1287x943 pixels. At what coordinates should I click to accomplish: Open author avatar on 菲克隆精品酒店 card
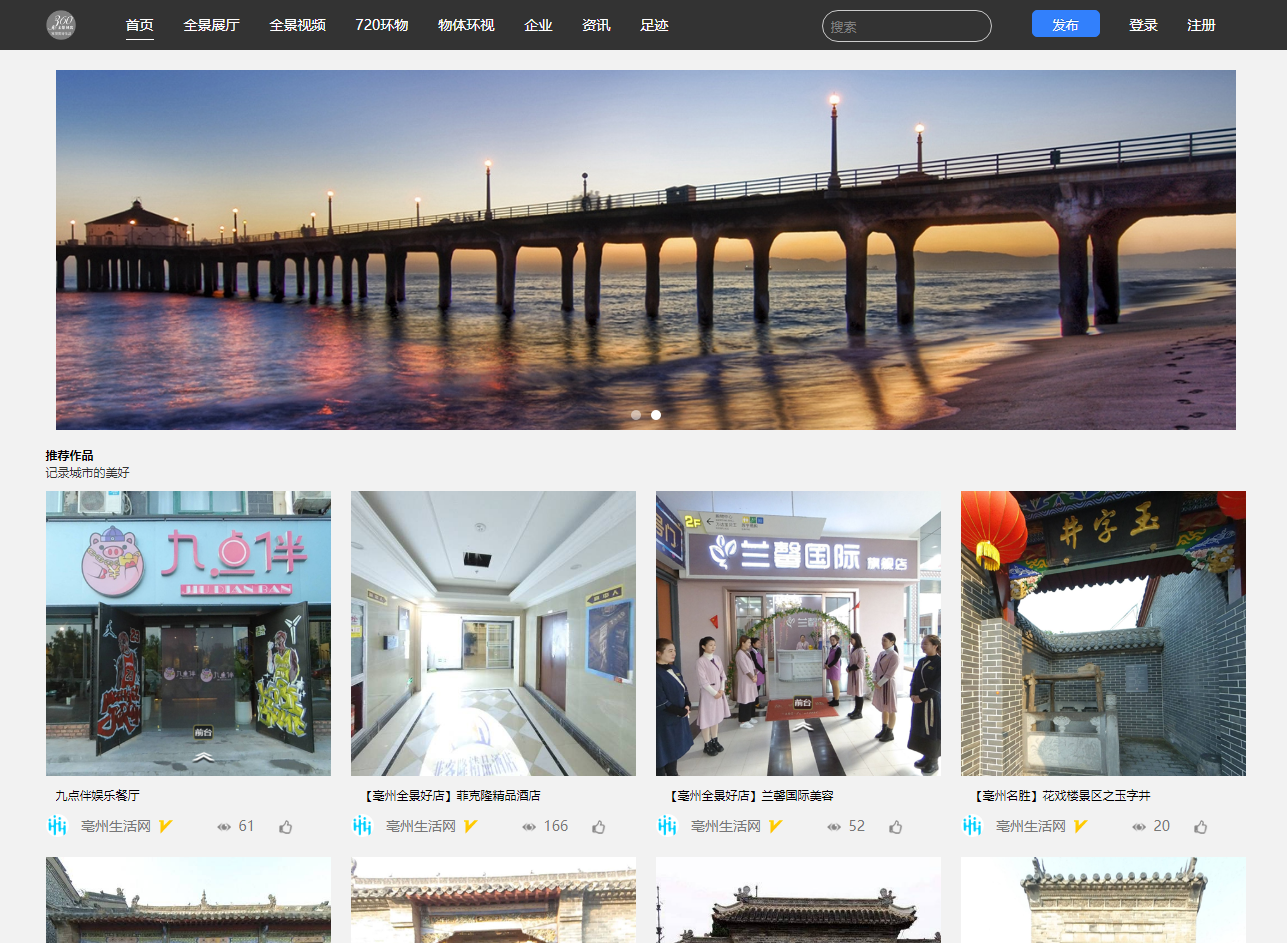362,826
